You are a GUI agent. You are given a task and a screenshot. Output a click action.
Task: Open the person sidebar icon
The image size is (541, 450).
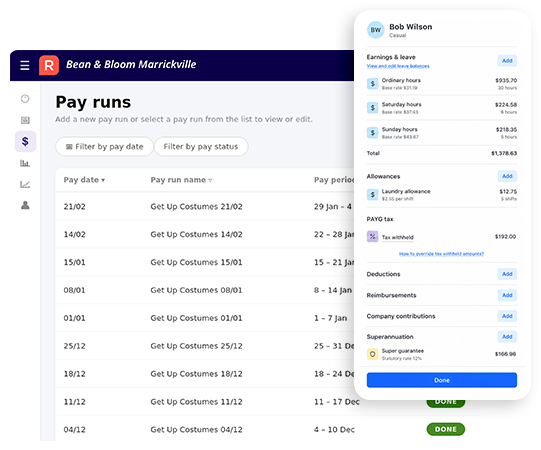point(25,205)
